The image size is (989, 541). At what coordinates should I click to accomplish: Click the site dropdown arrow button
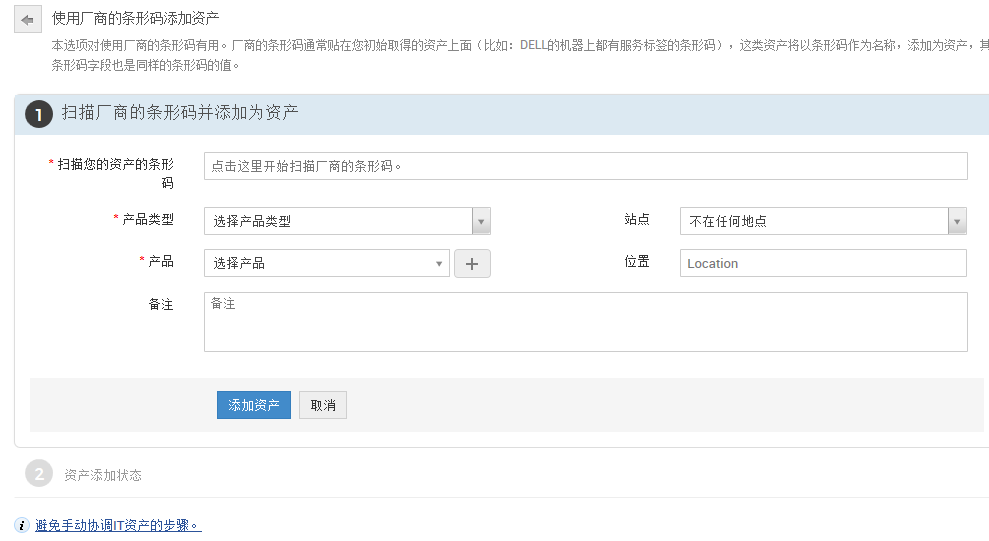coord(957,221)
